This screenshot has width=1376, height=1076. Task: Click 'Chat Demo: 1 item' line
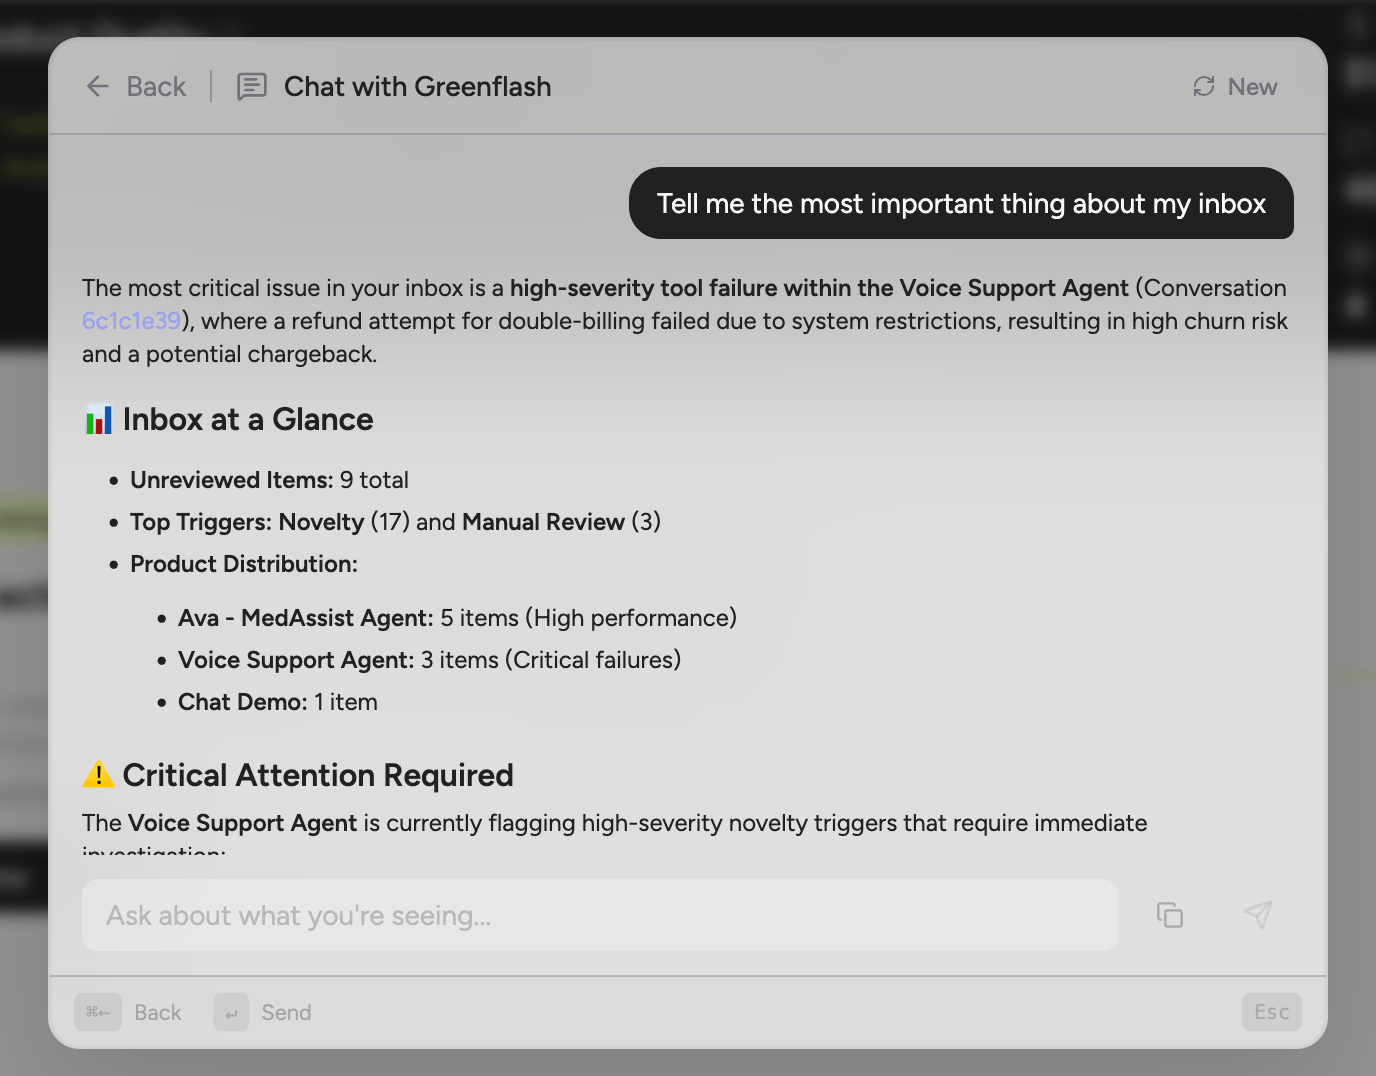tap(278, 702)
